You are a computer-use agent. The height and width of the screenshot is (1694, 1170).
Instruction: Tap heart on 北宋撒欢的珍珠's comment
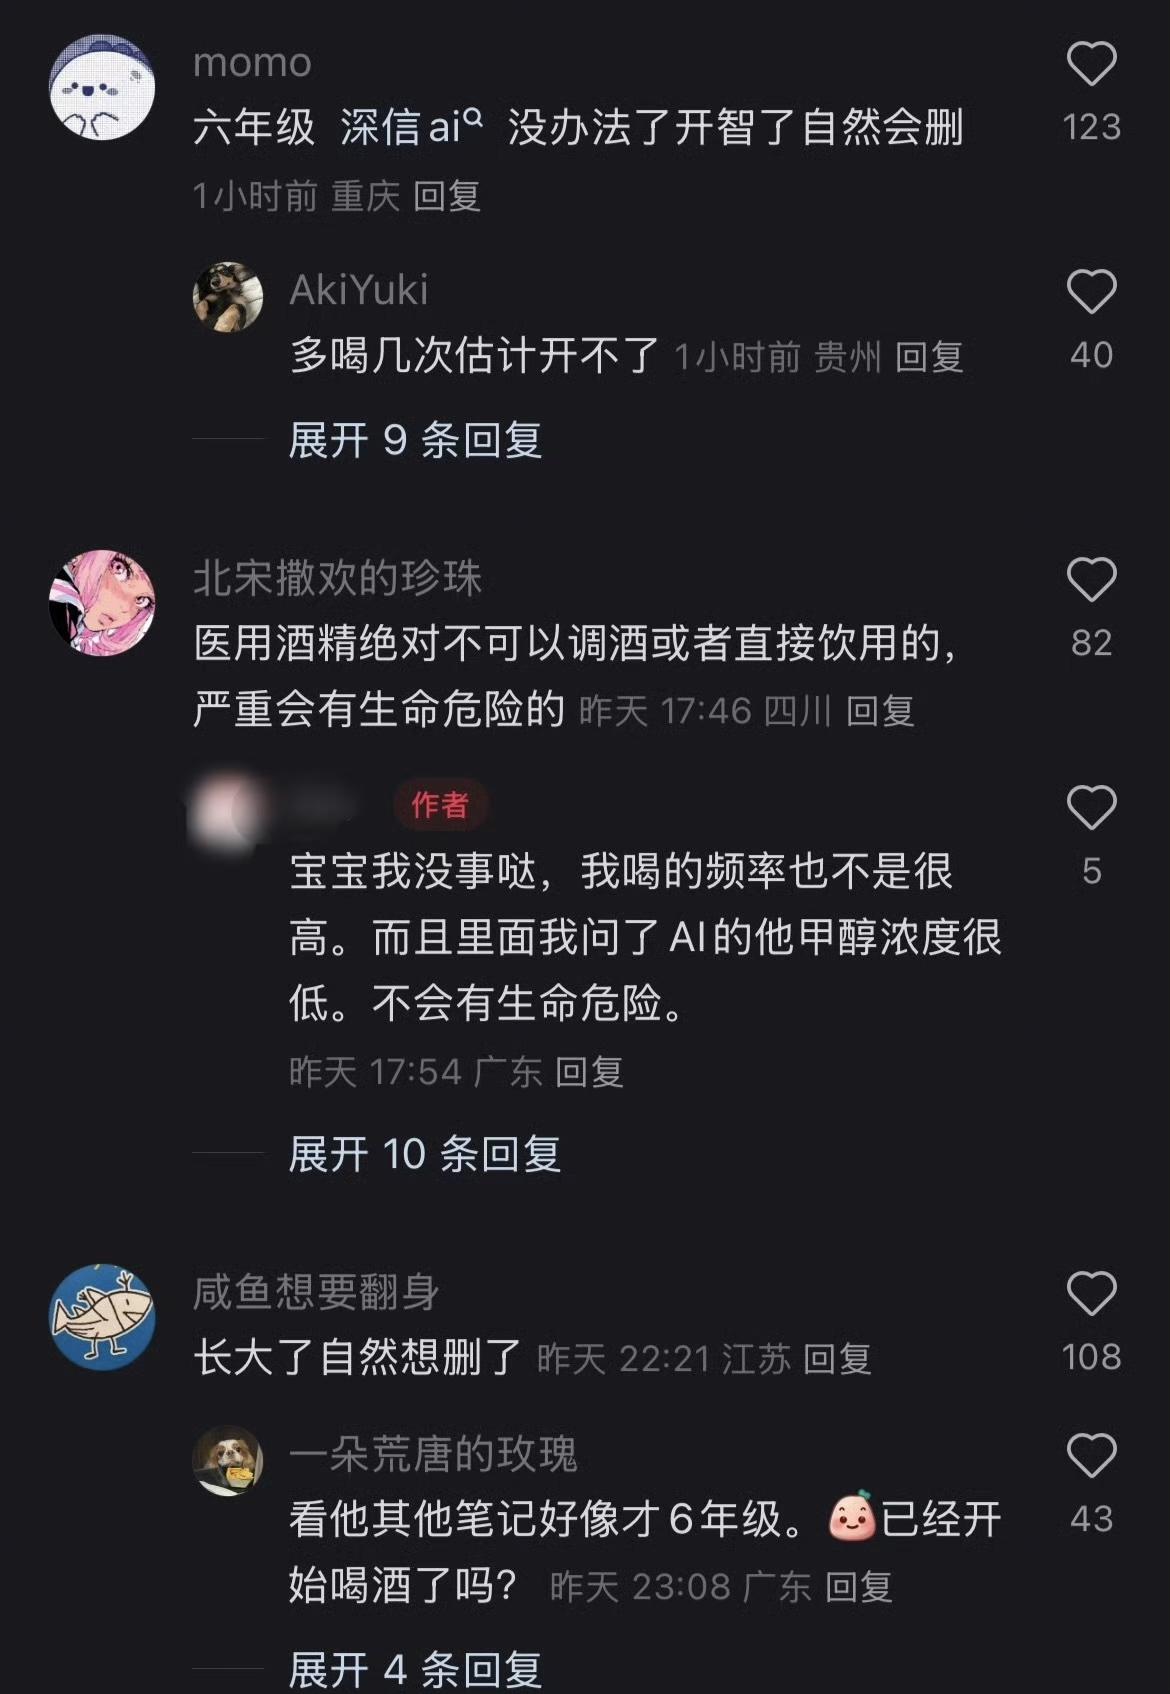coord(1091,580)
